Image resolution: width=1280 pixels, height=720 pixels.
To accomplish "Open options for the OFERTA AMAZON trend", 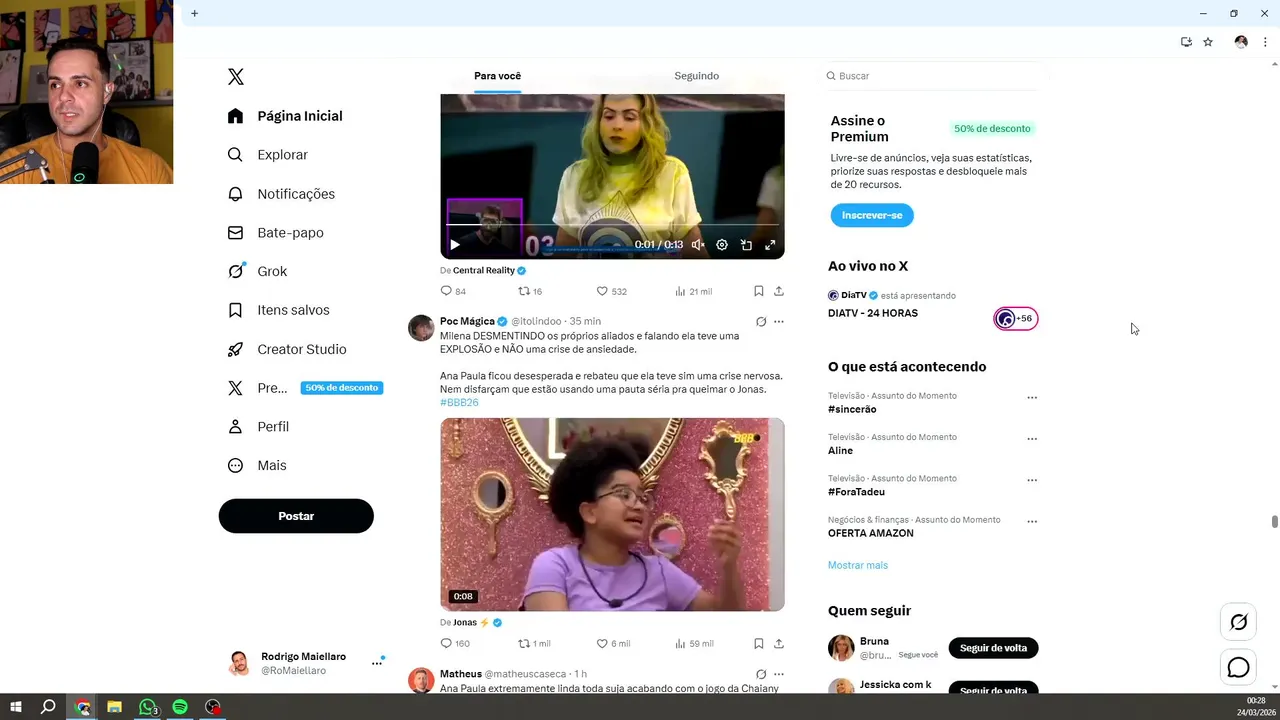I will tap(1032, 522).
